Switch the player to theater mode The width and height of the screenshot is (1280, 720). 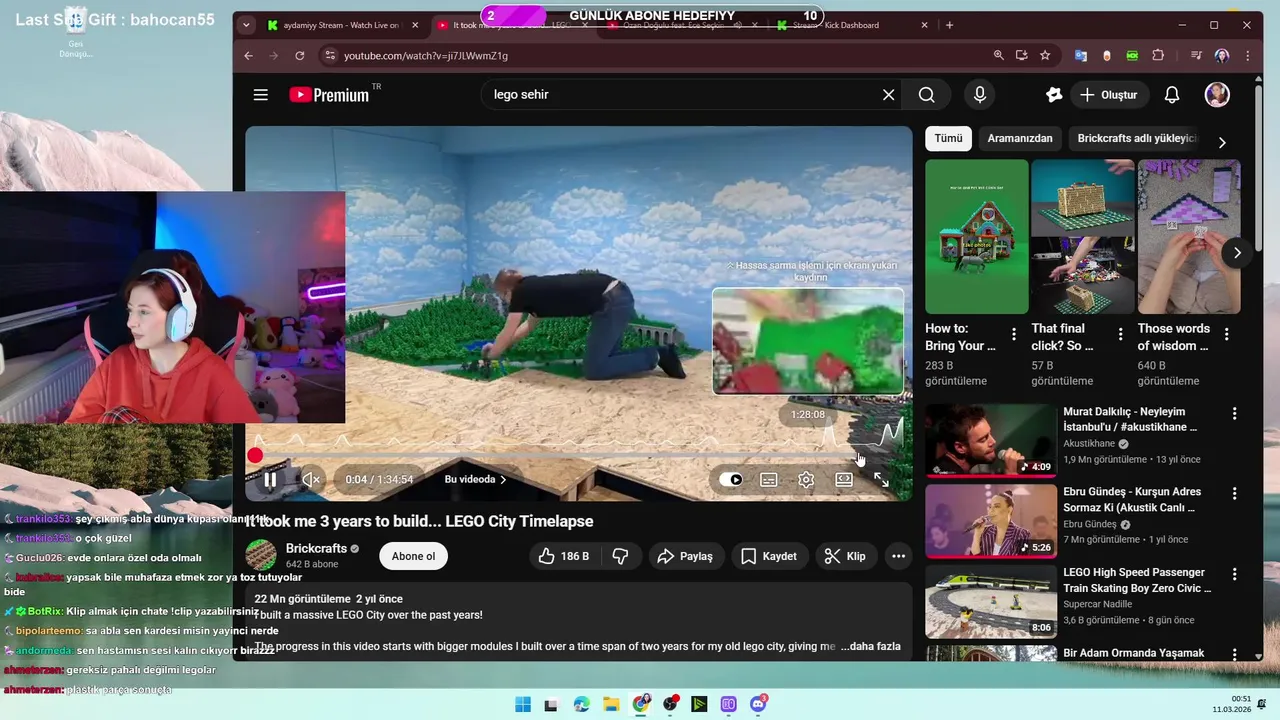(x=844, y=480)
